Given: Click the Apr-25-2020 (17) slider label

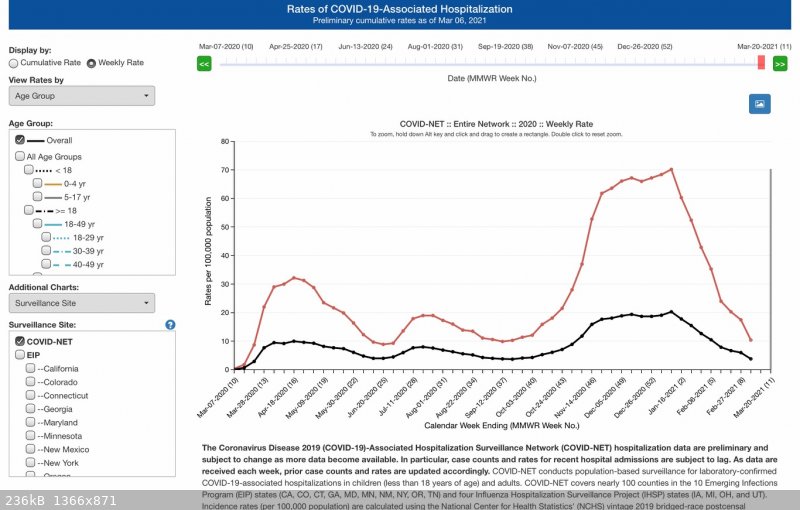Looking at the screenshot, I should 296,46.
